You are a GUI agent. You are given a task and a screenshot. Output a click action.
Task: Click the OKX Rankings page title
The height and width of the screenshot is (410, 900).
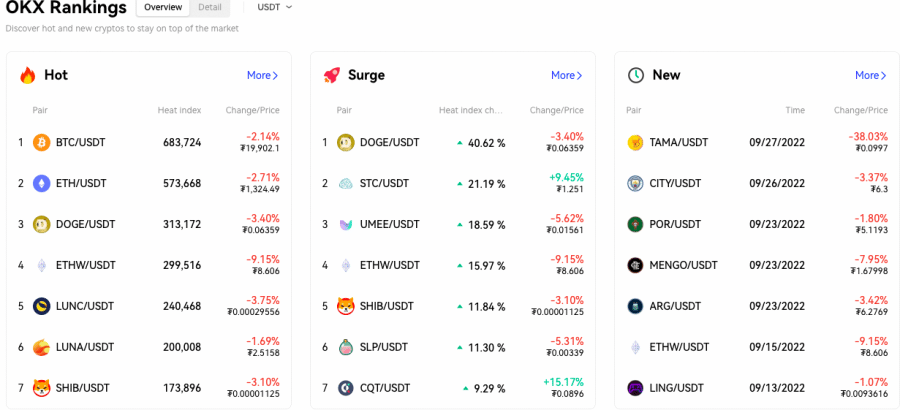pos(66,8)
